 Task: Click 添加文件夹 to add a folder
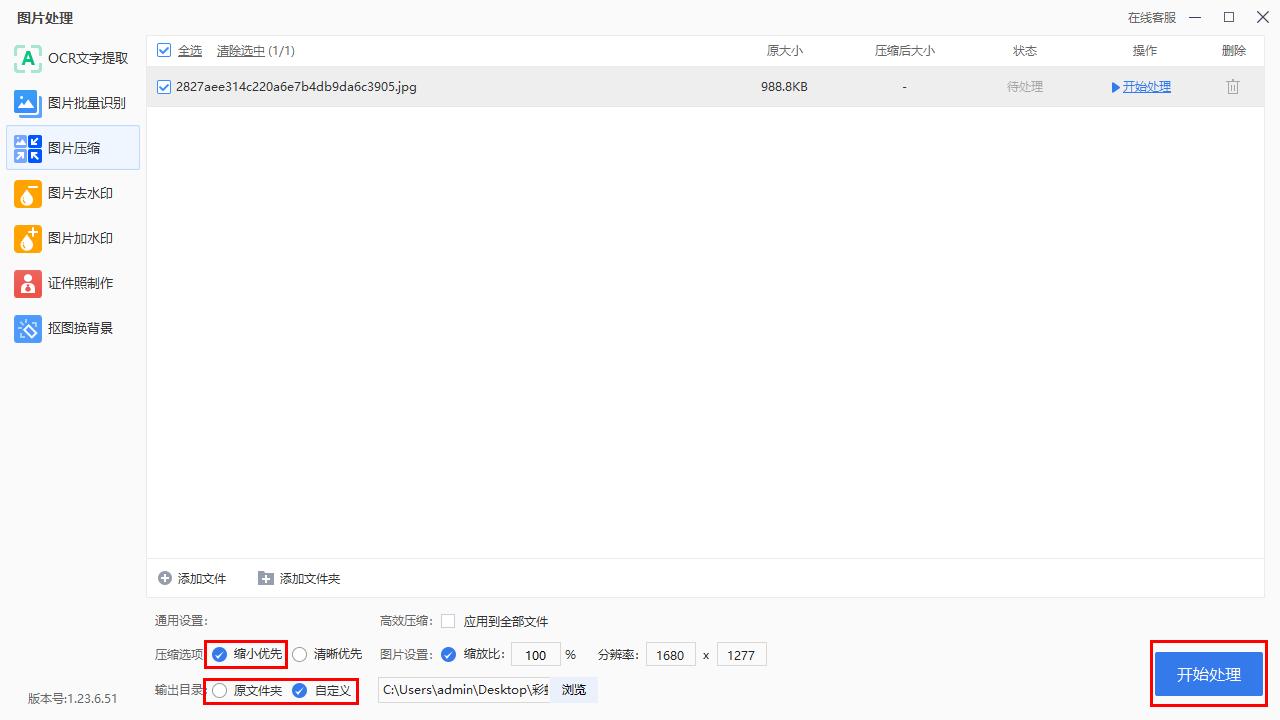[299, 578]
